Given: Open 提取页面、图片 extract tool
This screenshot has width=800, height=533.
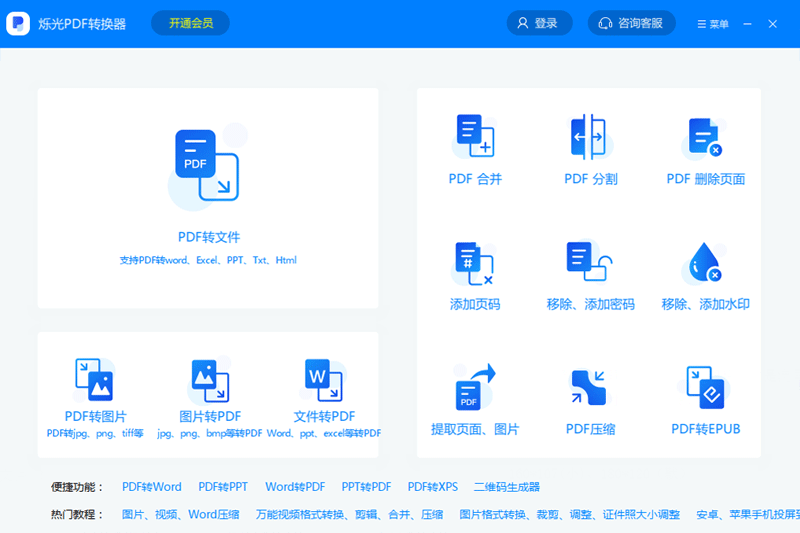Looking at the screenshot, I should point(475,387).
